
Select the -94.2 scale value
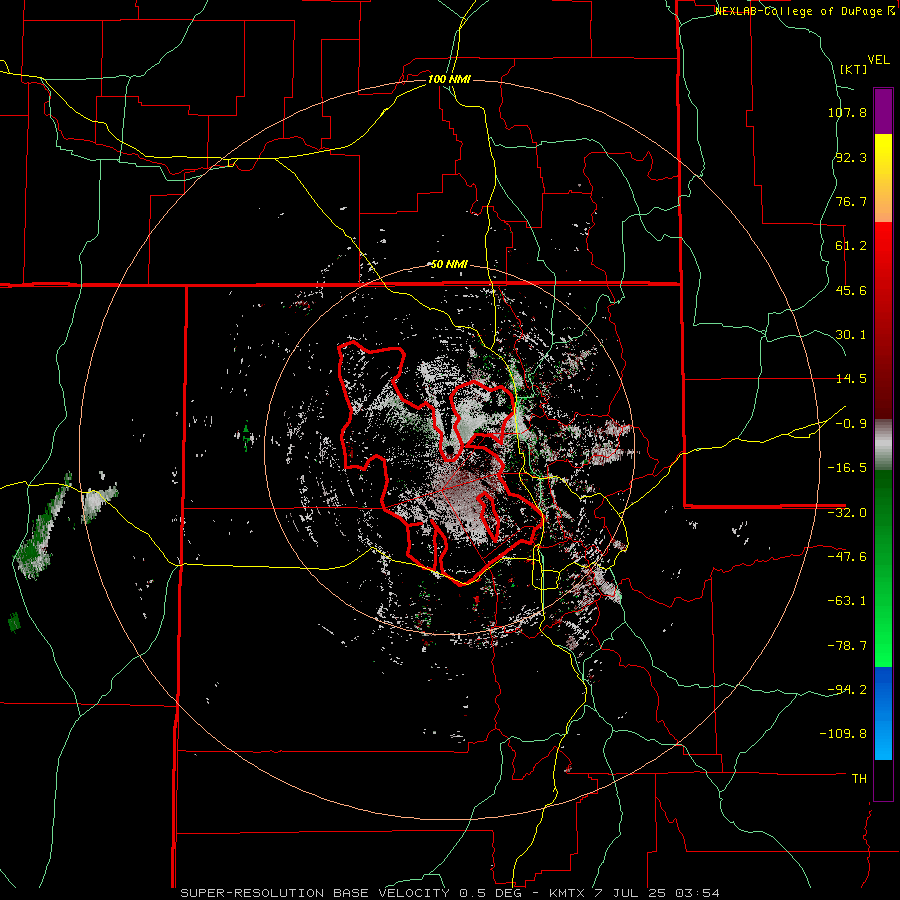[x=847, y=689]
